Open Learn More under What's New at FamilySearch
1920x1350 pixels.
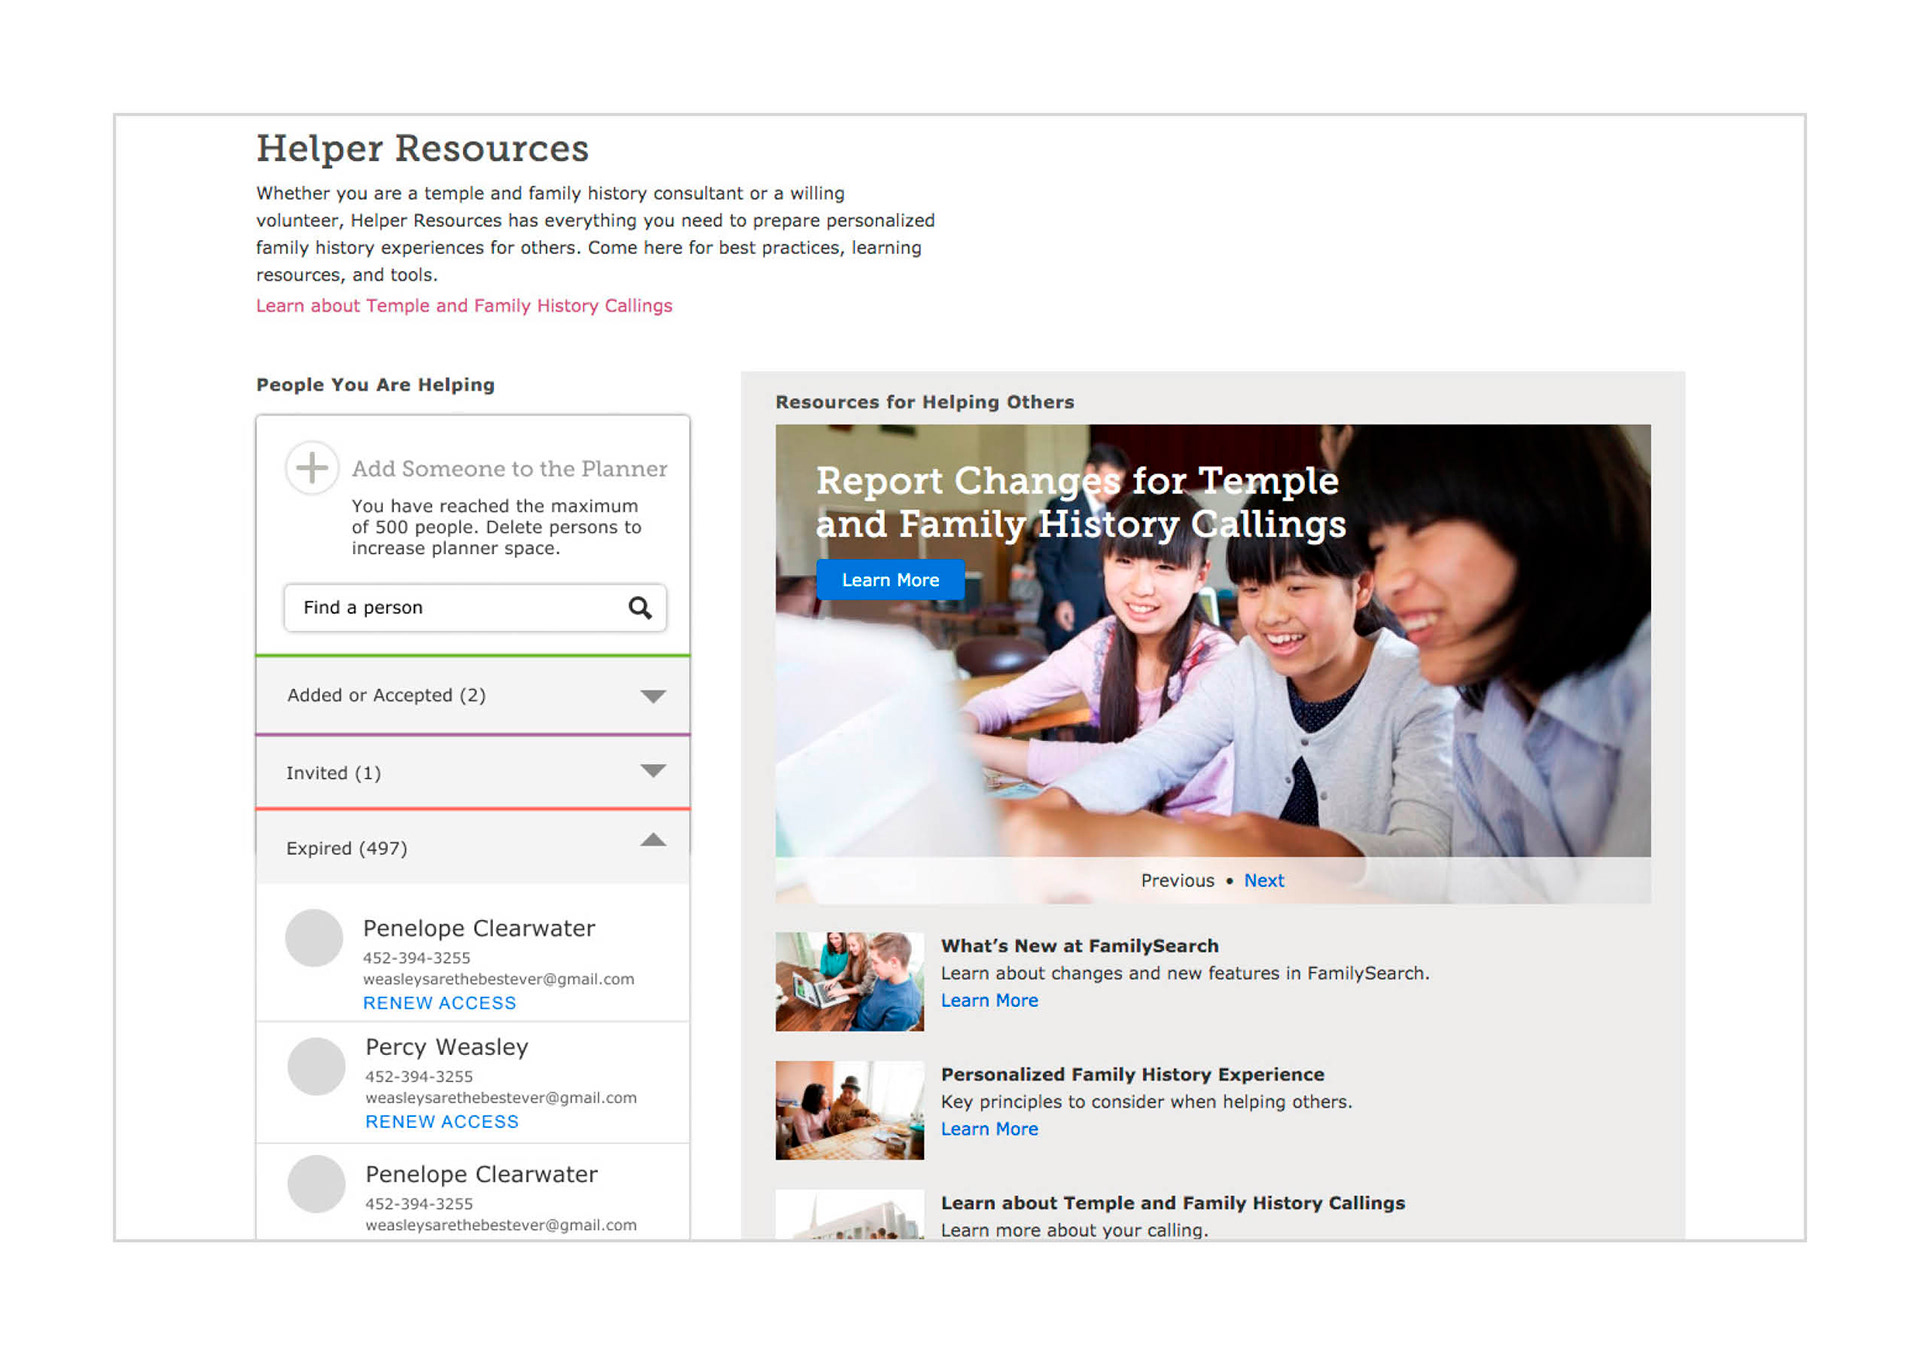[989, 1001]
